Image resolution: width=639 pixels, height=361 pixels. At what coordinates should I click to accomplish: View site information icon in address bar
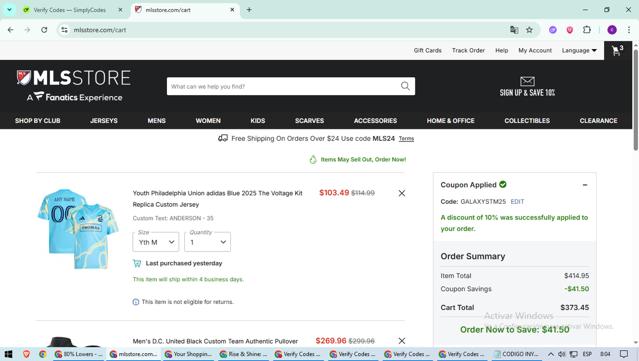(64, 30)
